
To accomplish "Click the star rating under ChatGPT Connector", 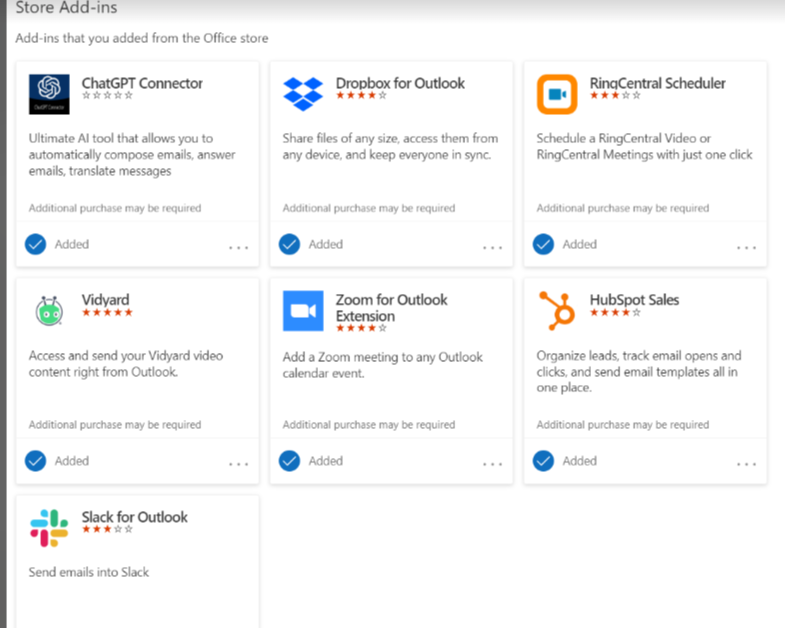I will coord(107,95).
